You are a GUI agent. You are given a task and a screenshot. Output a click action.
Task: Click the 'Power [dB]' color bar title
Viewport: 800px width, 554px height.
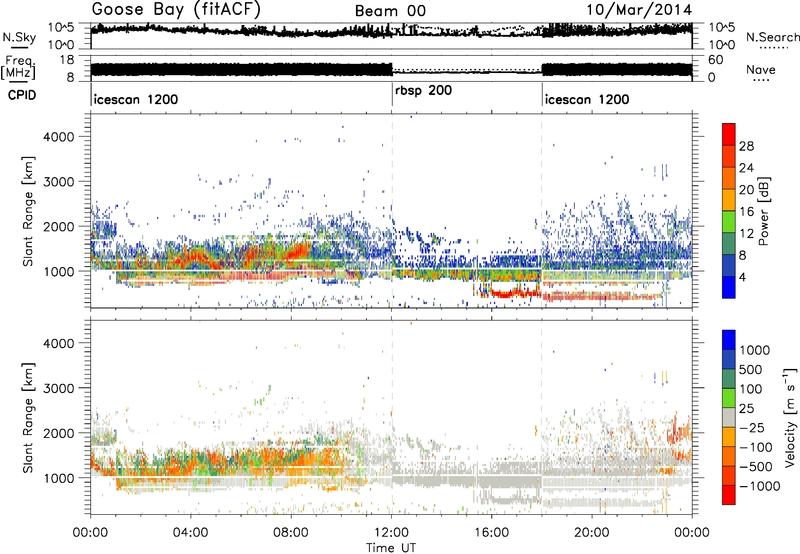[764, 211]
